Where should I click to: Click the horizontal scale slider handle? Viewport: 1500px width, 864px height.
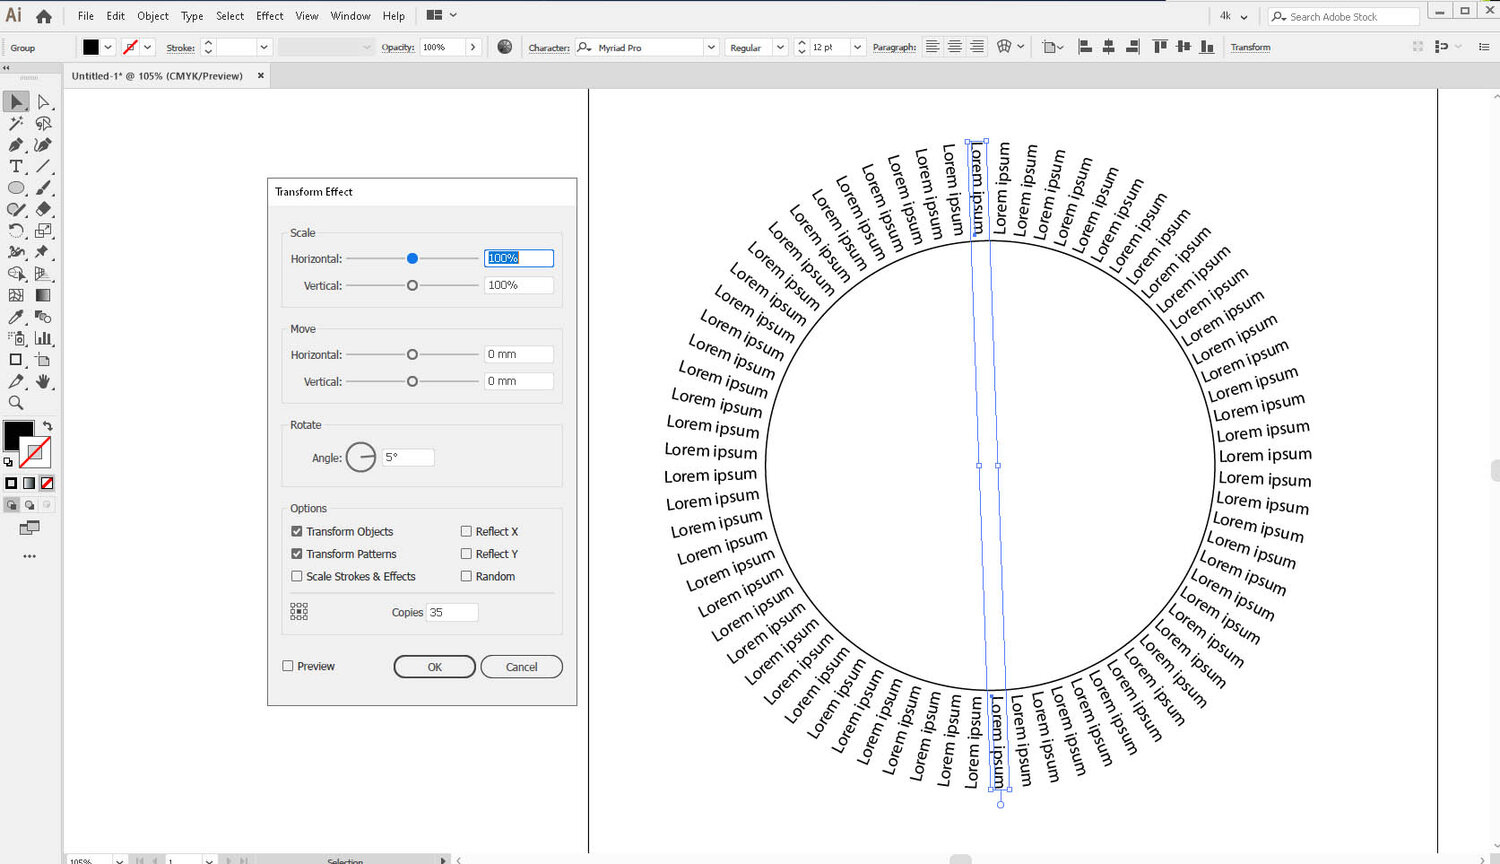(x=412, y=259)
